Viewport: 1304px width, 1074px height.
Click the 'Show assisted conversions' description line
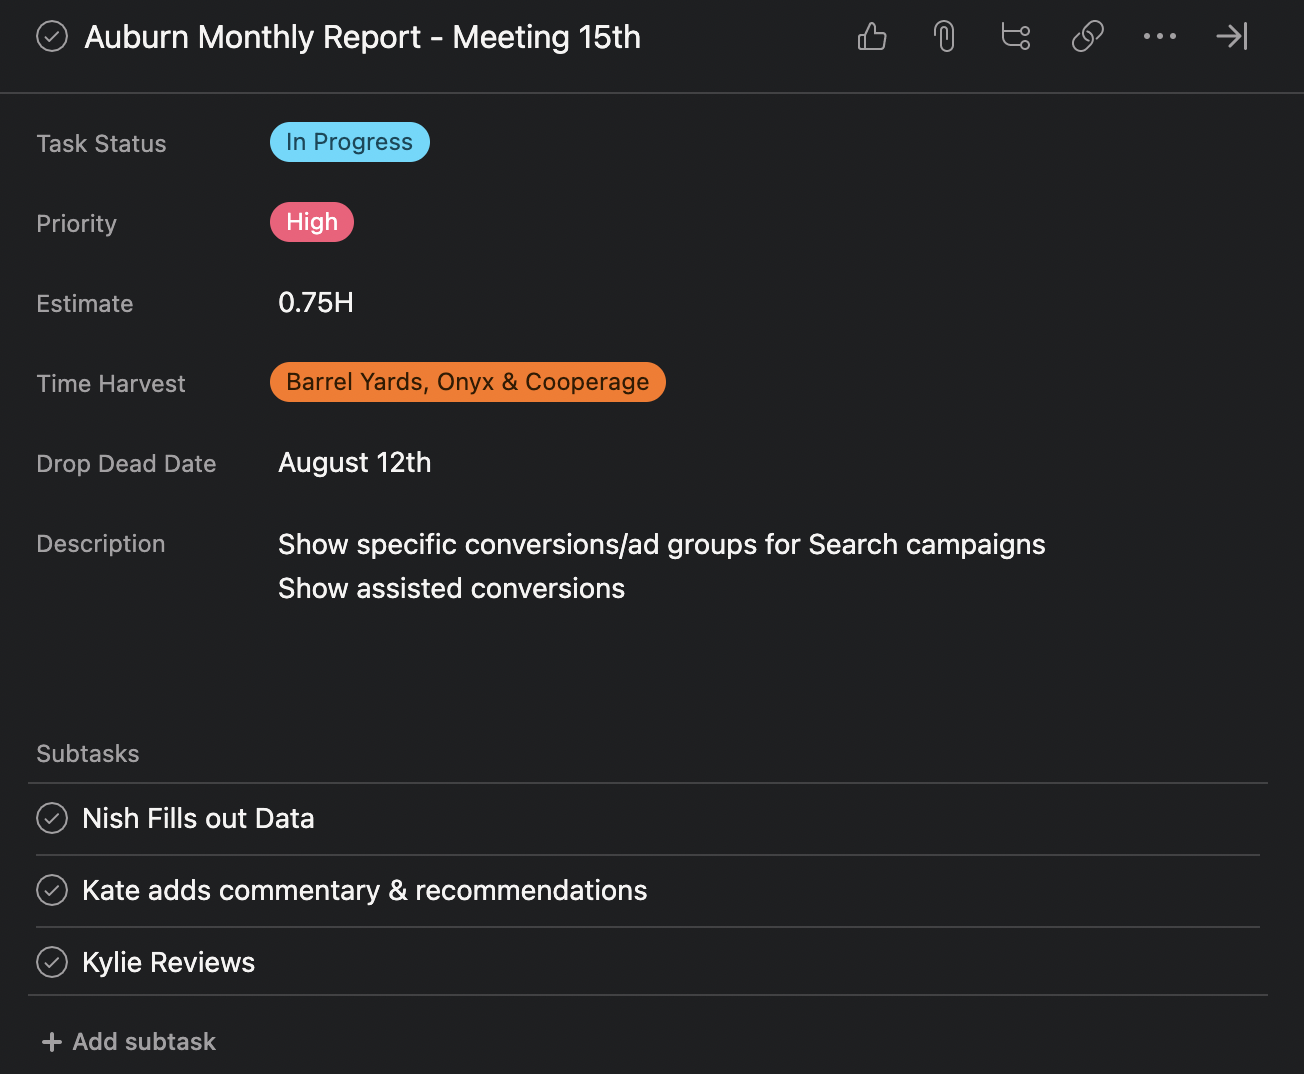click(x=452, y=588)
